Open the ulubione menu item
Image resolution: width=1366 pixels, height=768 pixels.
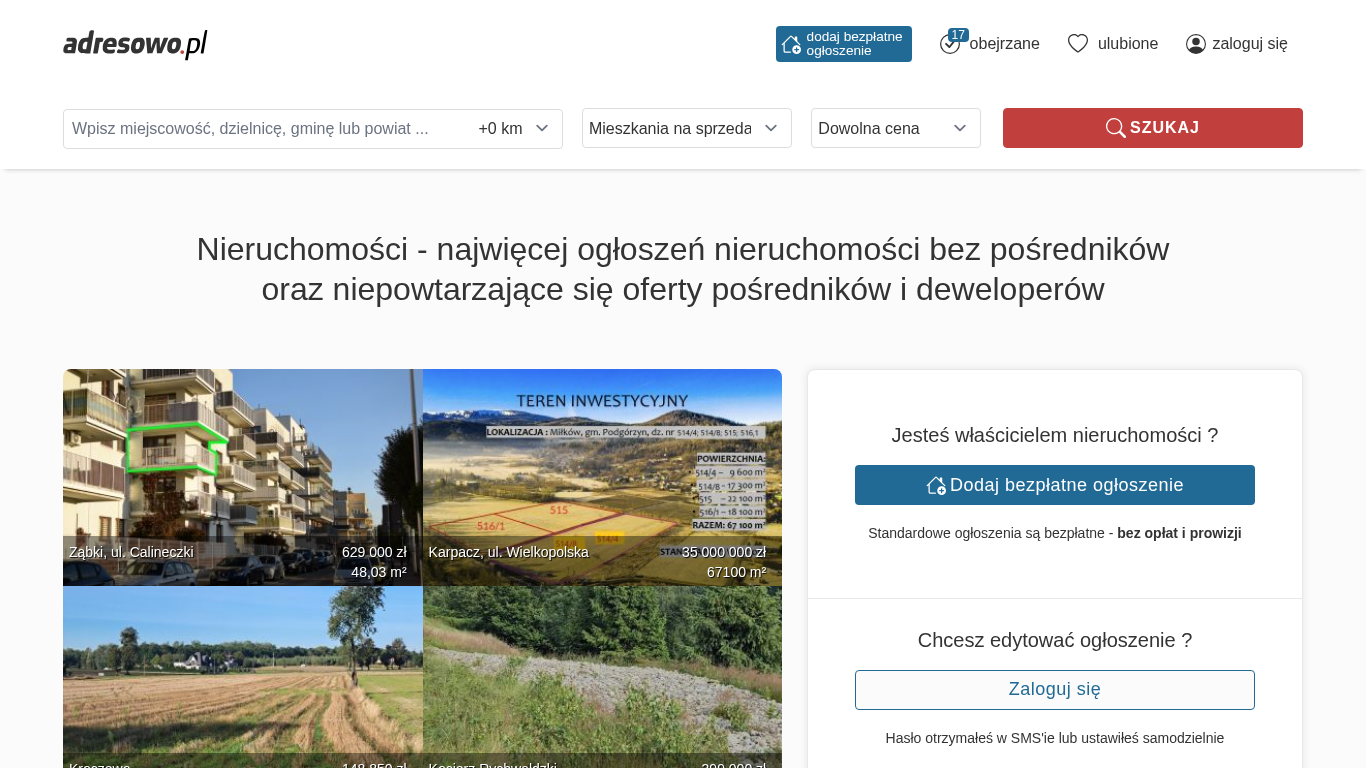[1127, 44]
